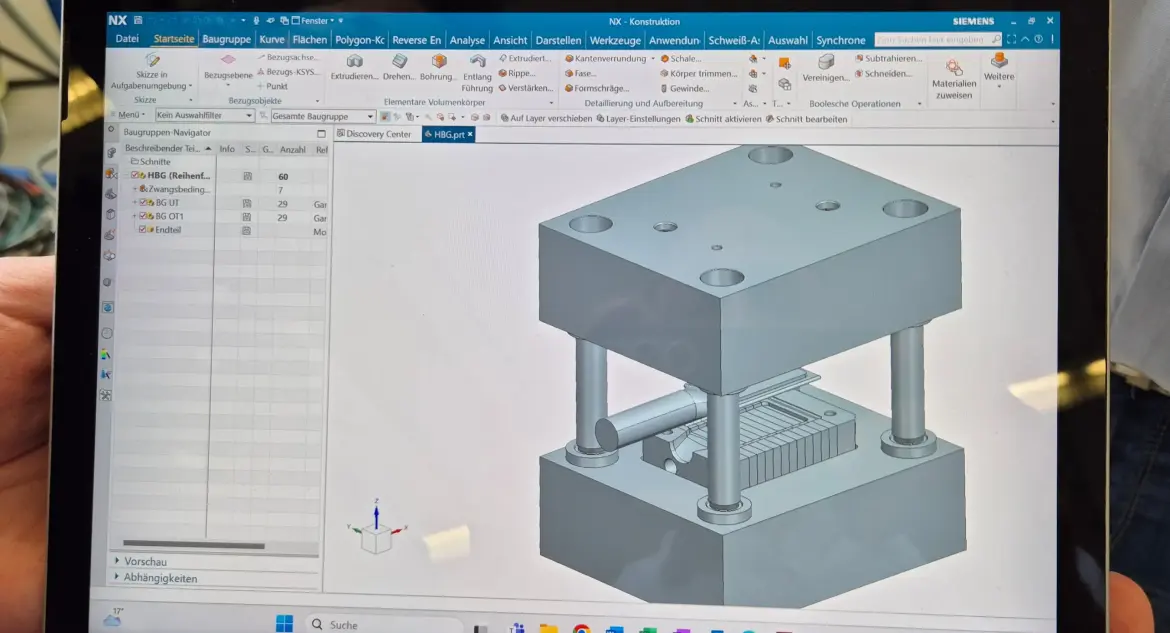Image resolution: width=1170 pixels, height=633 pixels.
Task: Click the Schale shell tool
Action: coord(681,58)
